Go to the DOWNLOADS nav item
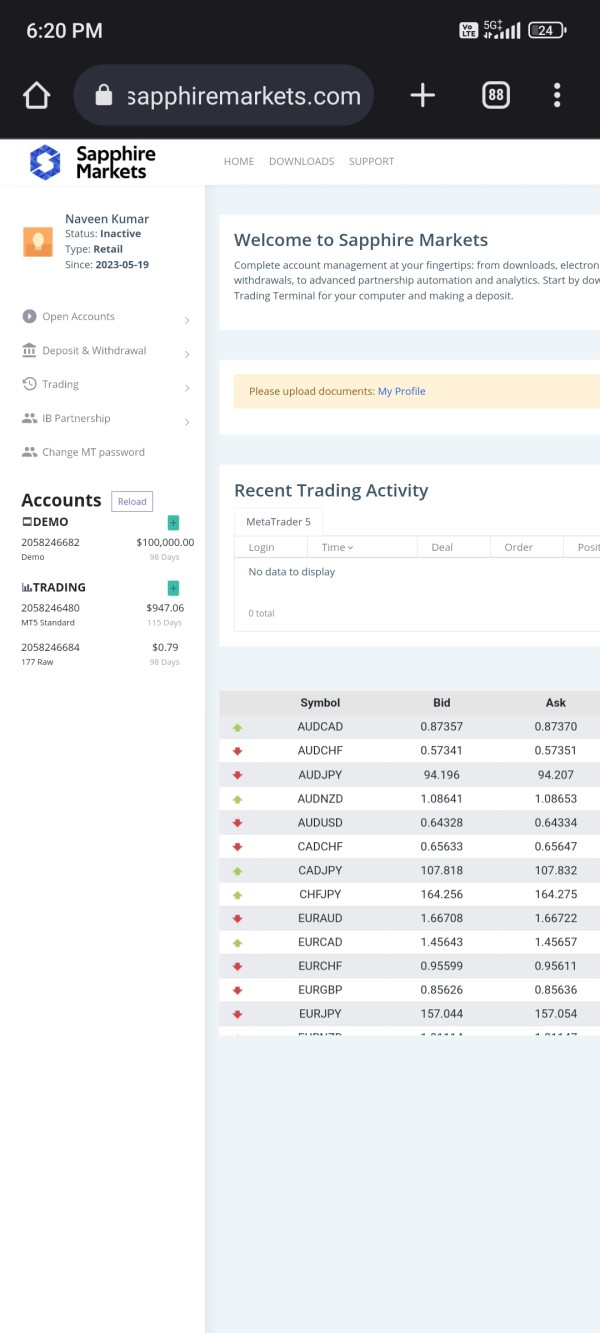 301,162
